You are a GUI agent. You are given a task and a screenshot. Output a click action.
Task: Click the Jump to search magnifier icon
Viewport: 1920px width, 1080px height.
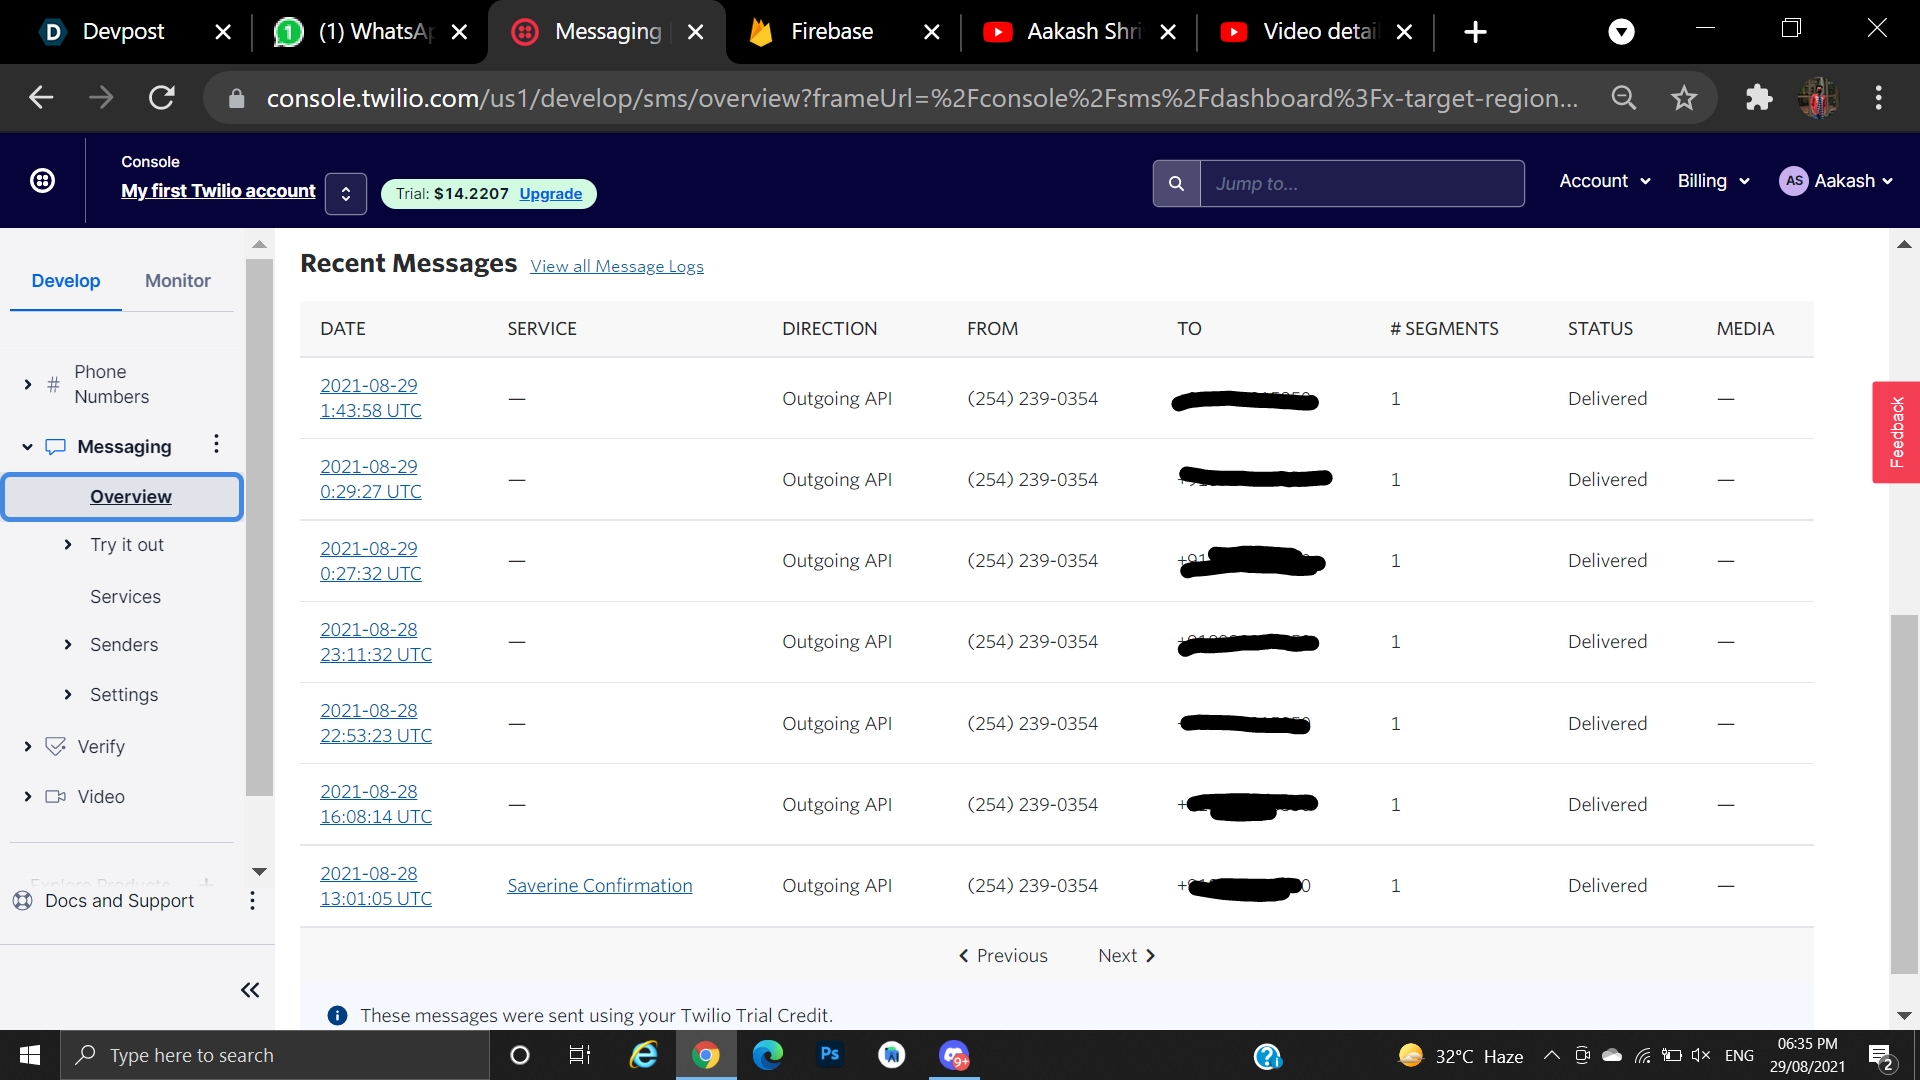click(1176, 184)
